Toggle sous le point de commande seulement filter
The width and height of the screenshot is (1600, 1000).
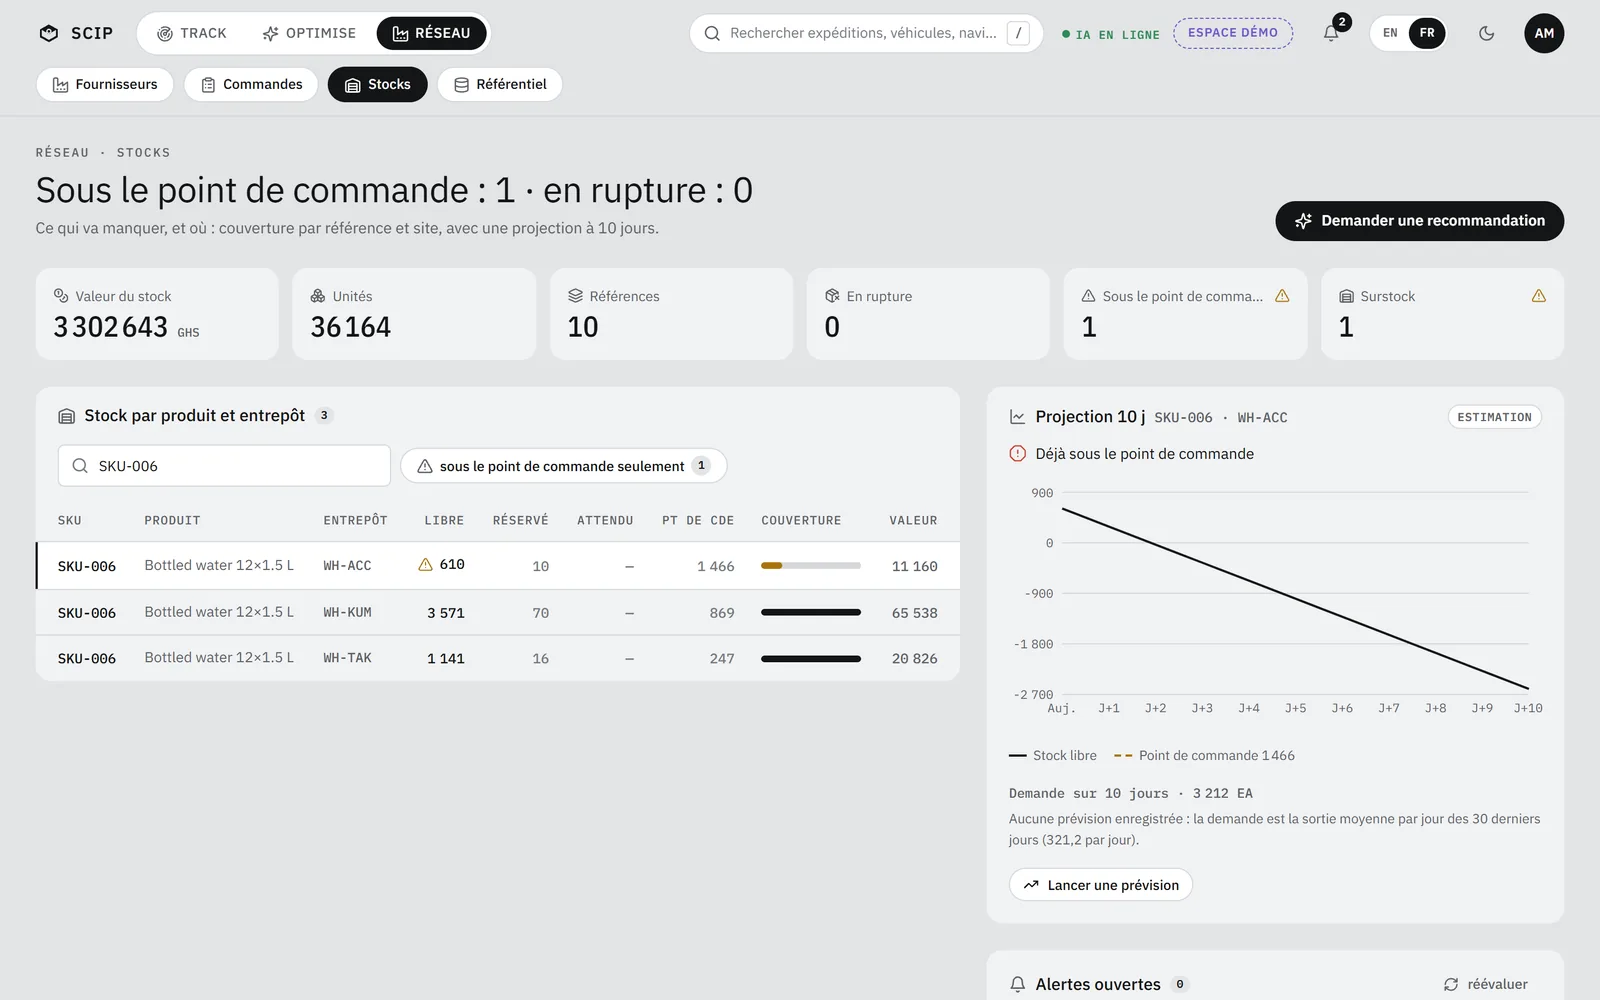click(x=563, y=466)
